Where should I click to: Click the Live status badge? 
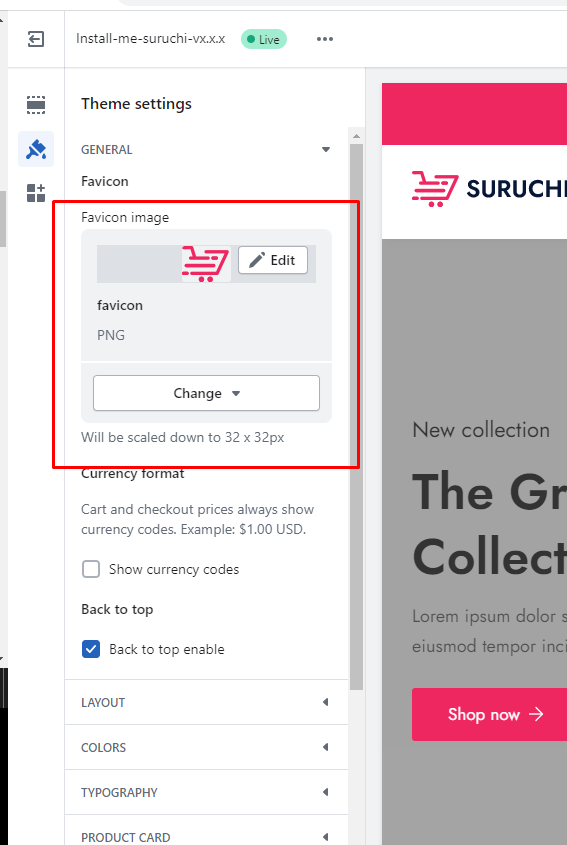[x=264, y=39]
